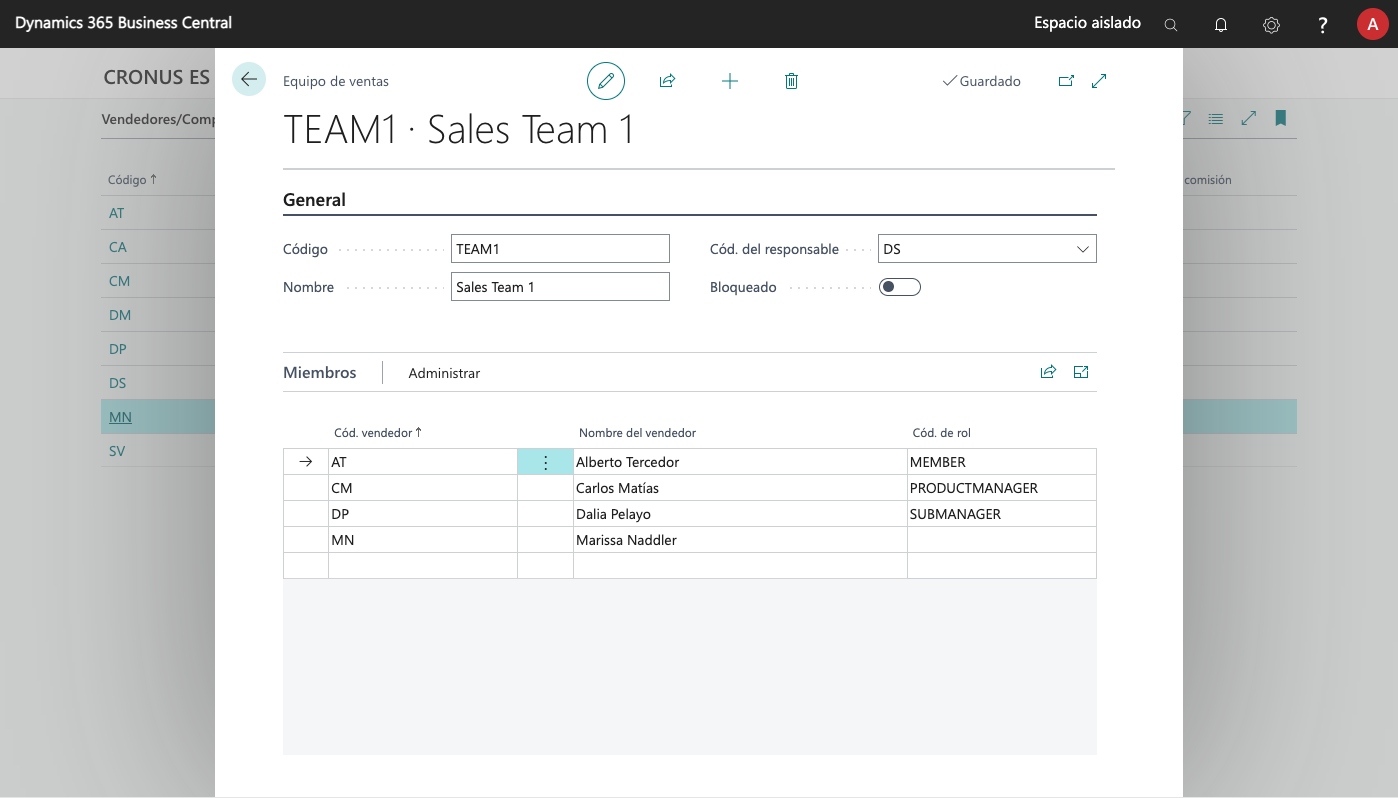The height and width of the screenshot is (798, 1398).
Task: Open the notifications bell
Action: pyautogui.click(x=1221, y=24)
